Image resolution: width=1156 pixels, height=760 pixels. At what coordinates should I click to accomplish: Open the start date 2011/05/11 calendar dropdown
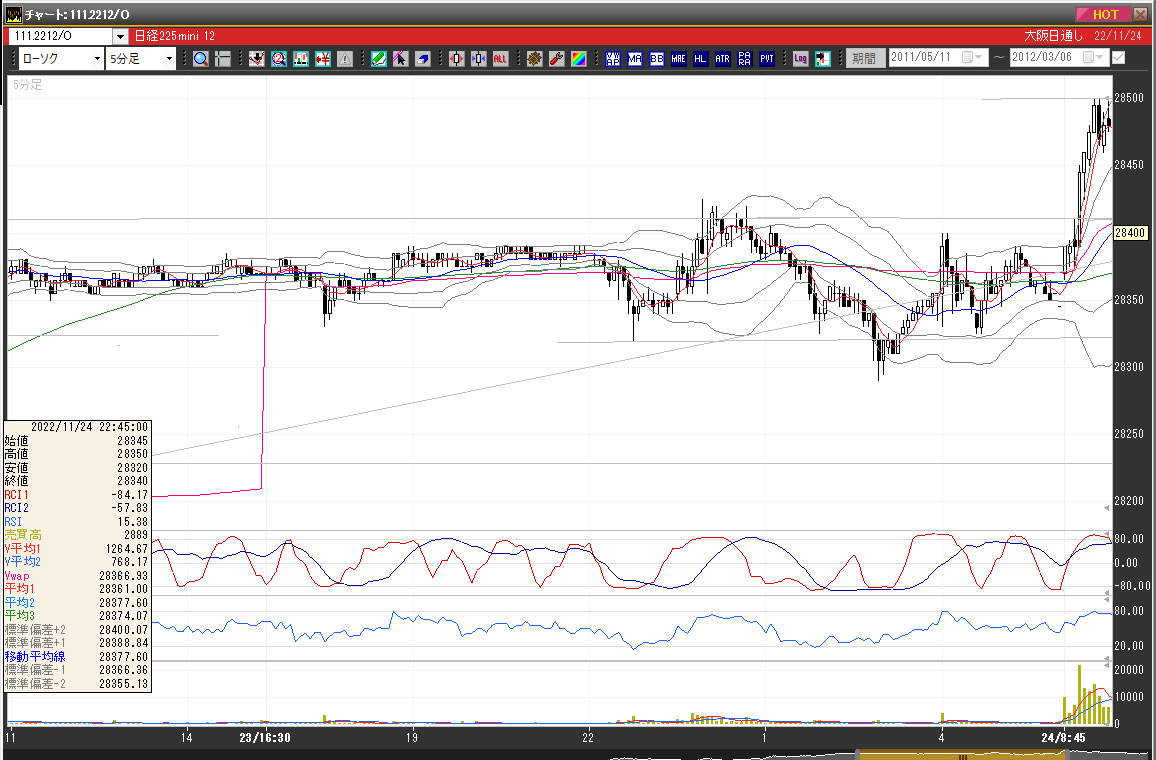click(973, 57)
